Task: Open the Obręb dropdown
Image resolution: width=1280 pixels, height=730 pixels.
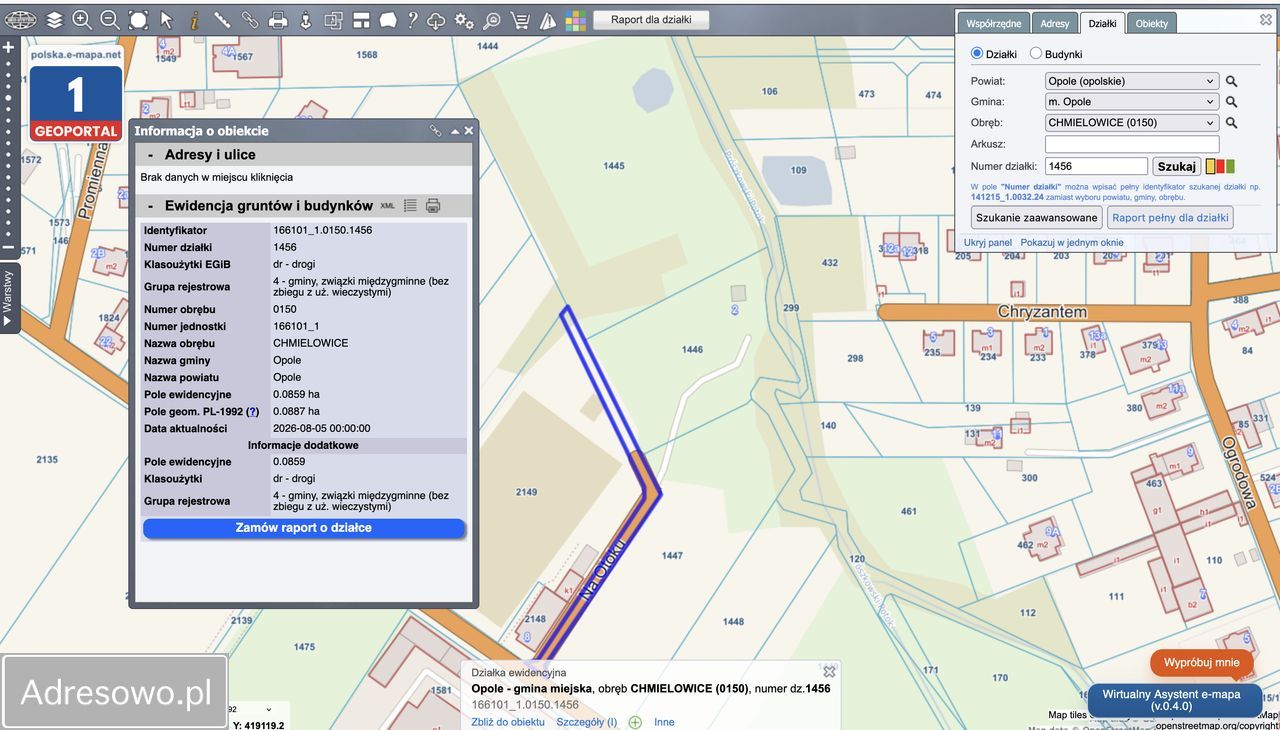Action: pos(1132,123)
